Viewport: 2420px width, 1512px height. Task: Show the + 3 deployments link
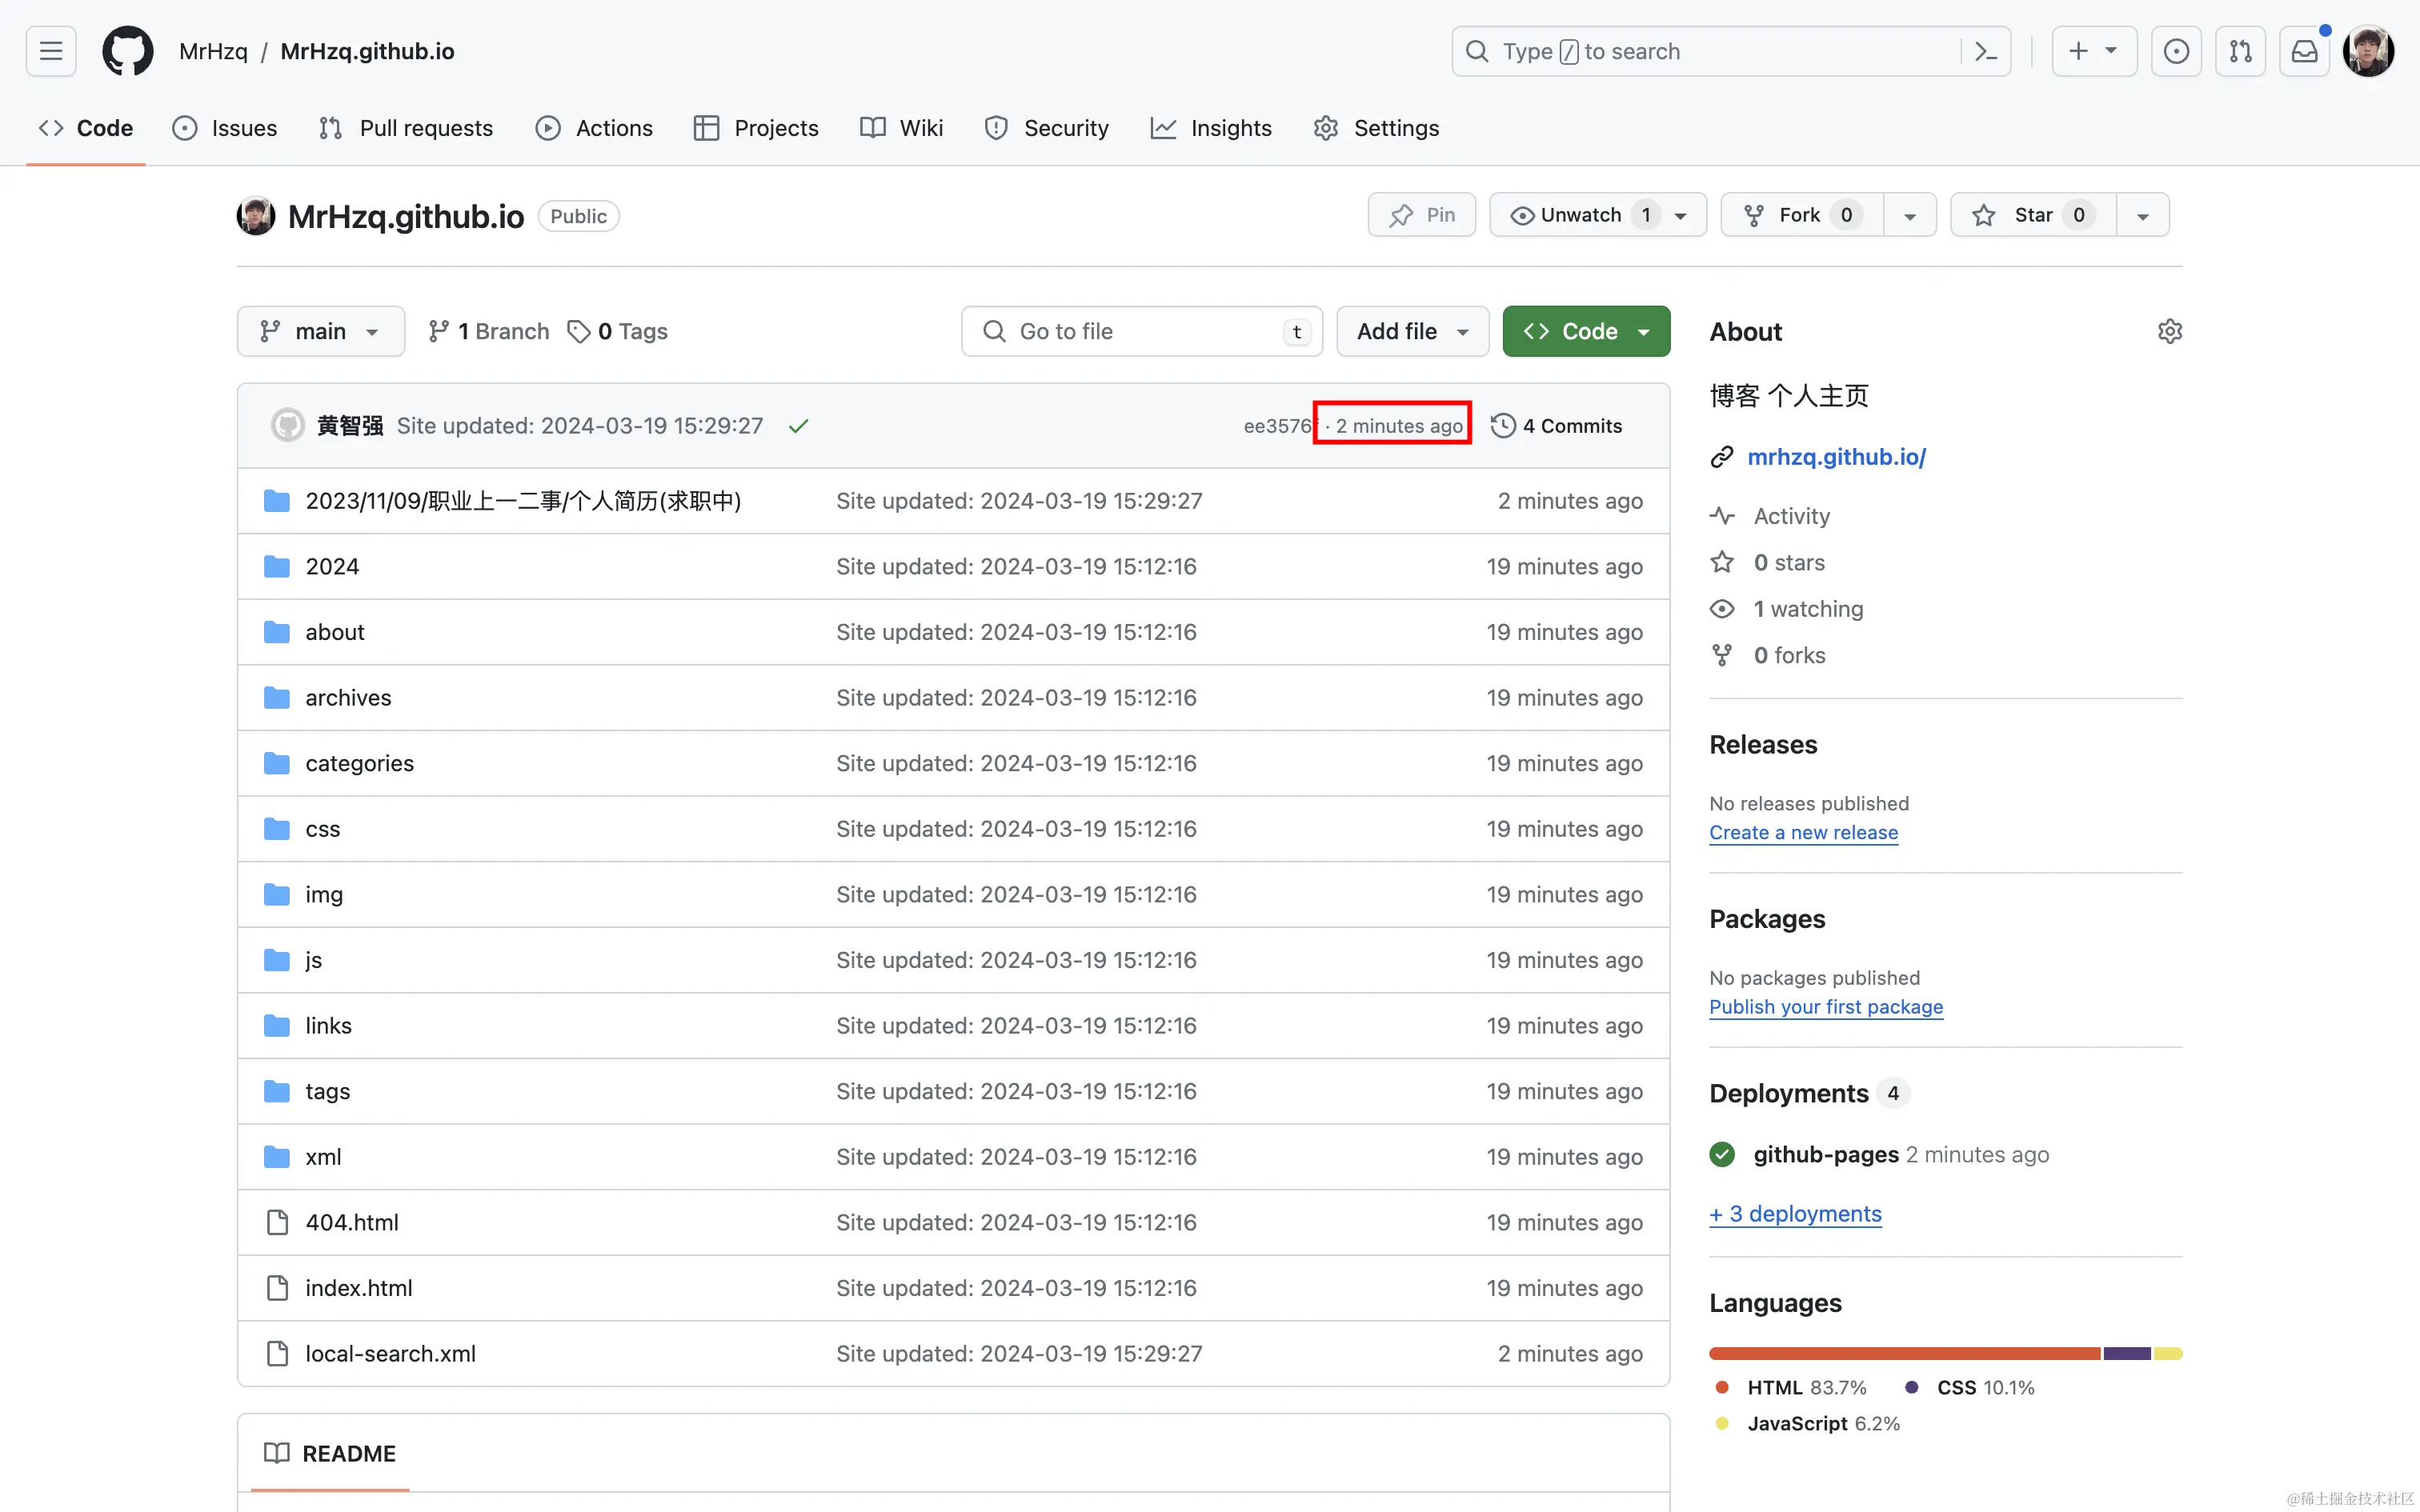point(1795,1213)
